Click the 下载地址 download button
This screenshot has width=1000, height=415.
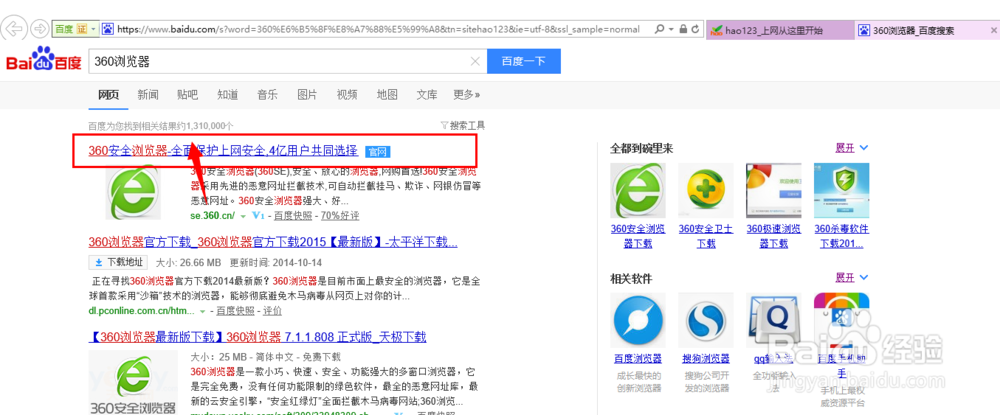click(118, 262)
